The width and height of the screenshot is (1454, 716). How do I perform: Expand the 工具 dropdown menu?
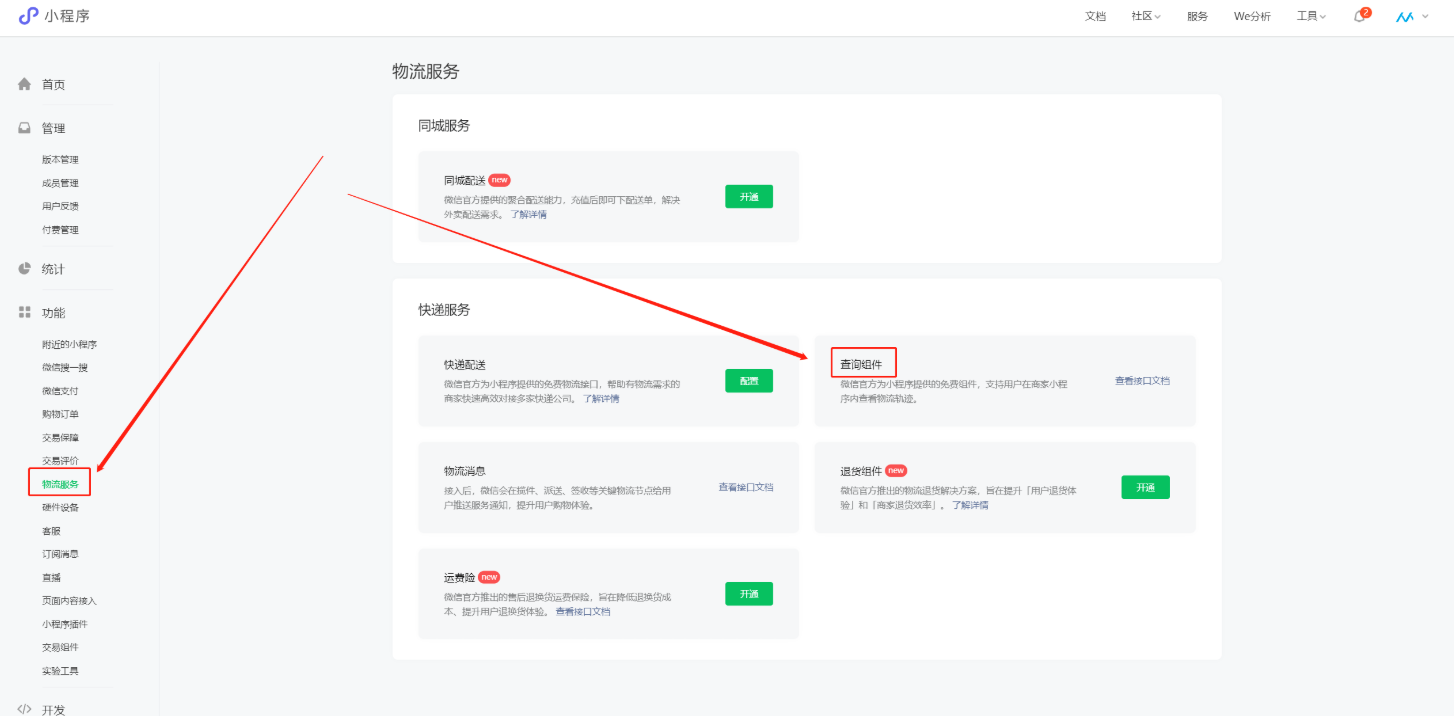coord(1311,16)
